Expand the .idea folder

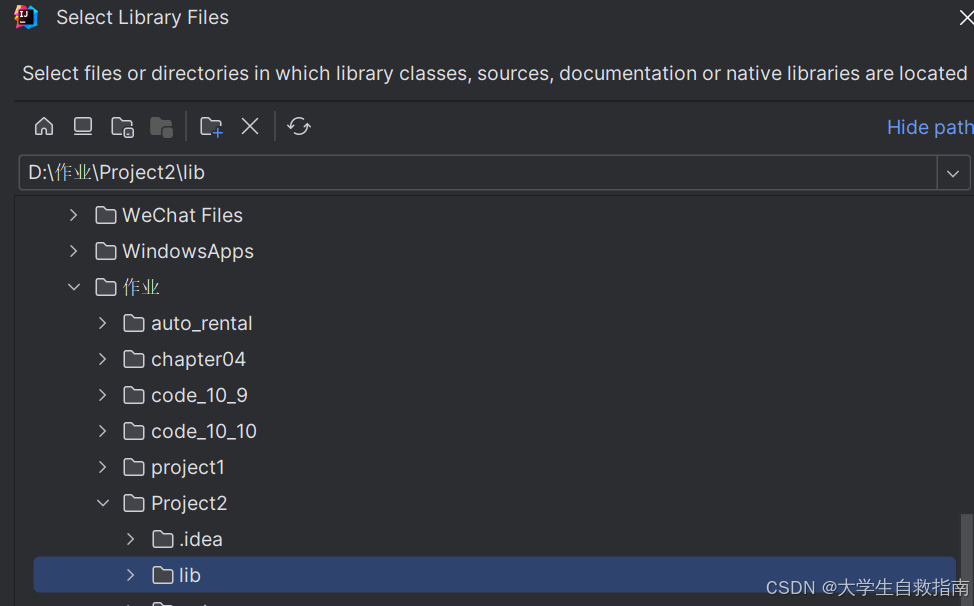tap(130, 540)
